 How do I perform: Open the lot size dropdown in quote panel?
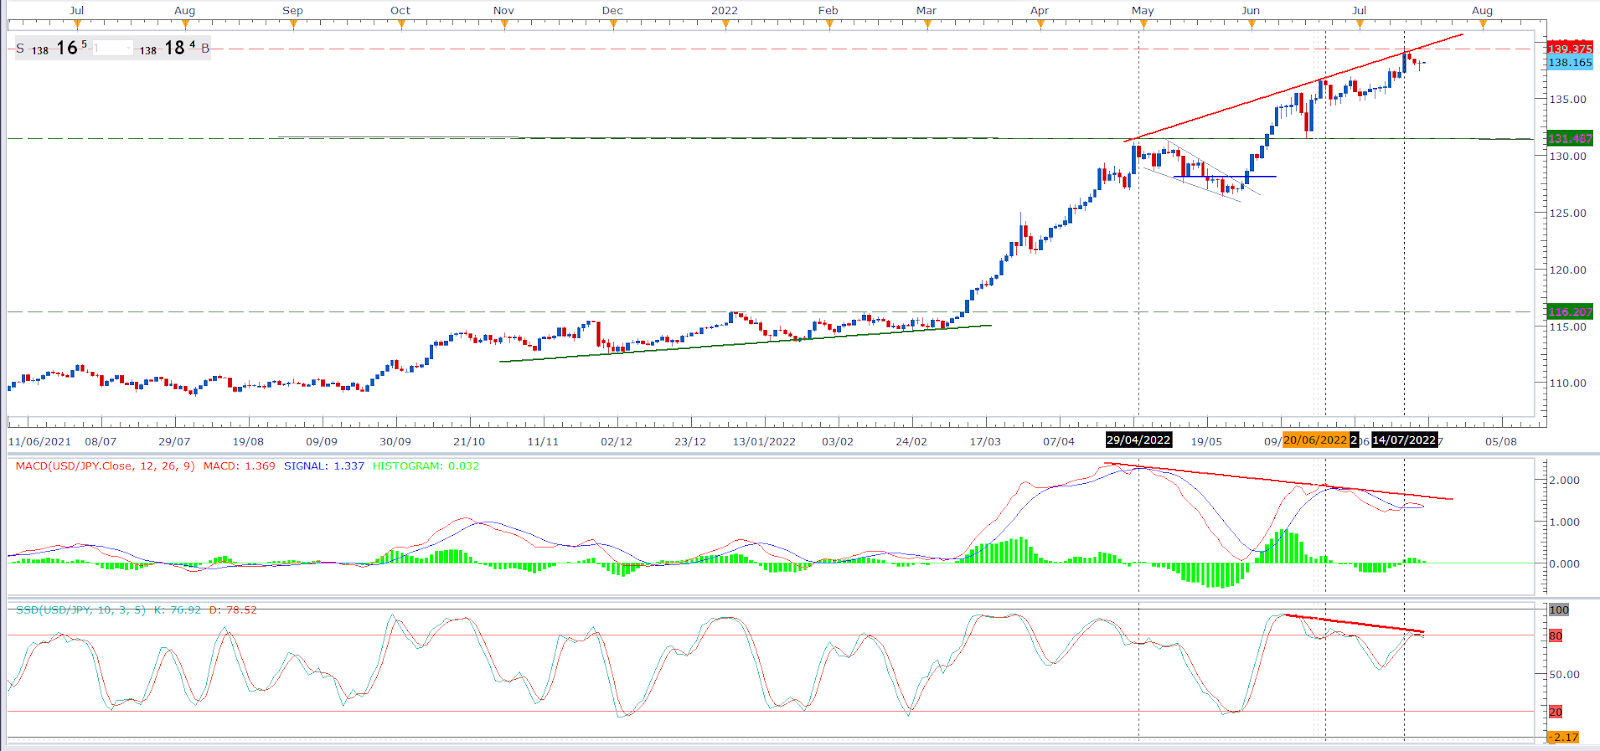click(113, 48)
